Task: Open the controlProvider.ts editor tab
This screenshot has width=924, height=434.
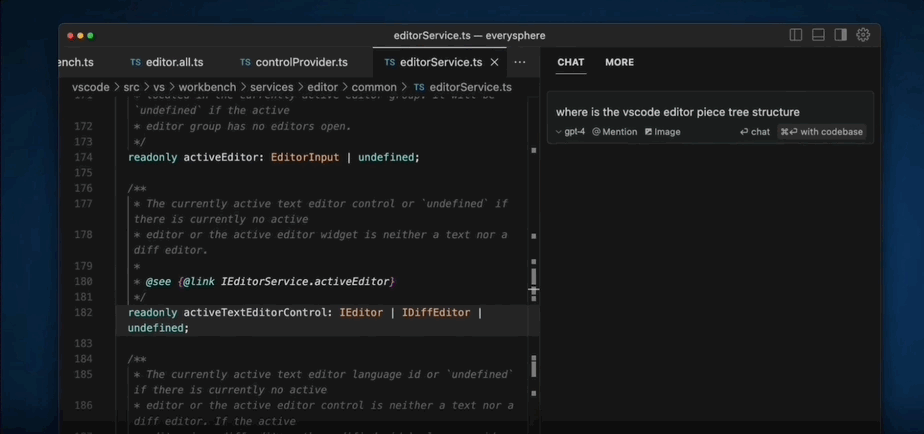Action: pyautogui.click(x=293, y=63)
